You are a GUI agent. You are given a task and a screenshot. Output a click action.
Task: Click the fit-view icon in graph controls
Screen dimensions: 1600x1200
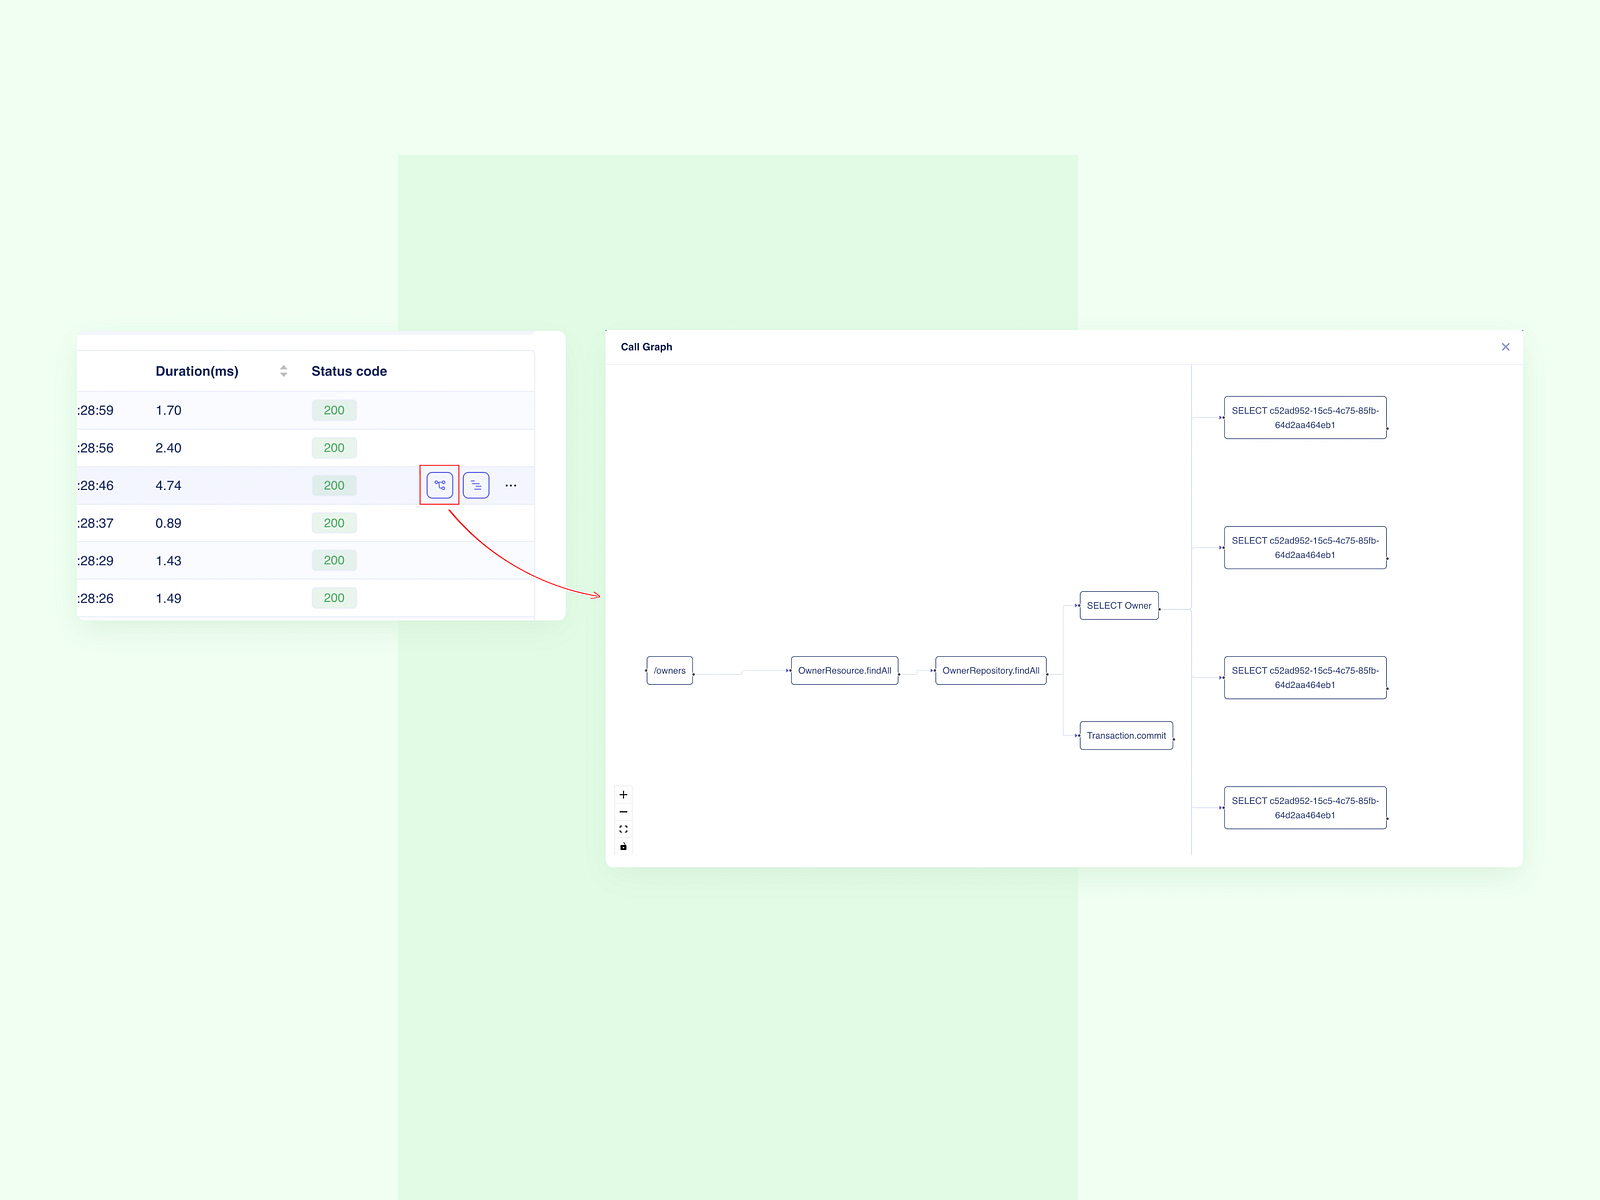[624, 828]
